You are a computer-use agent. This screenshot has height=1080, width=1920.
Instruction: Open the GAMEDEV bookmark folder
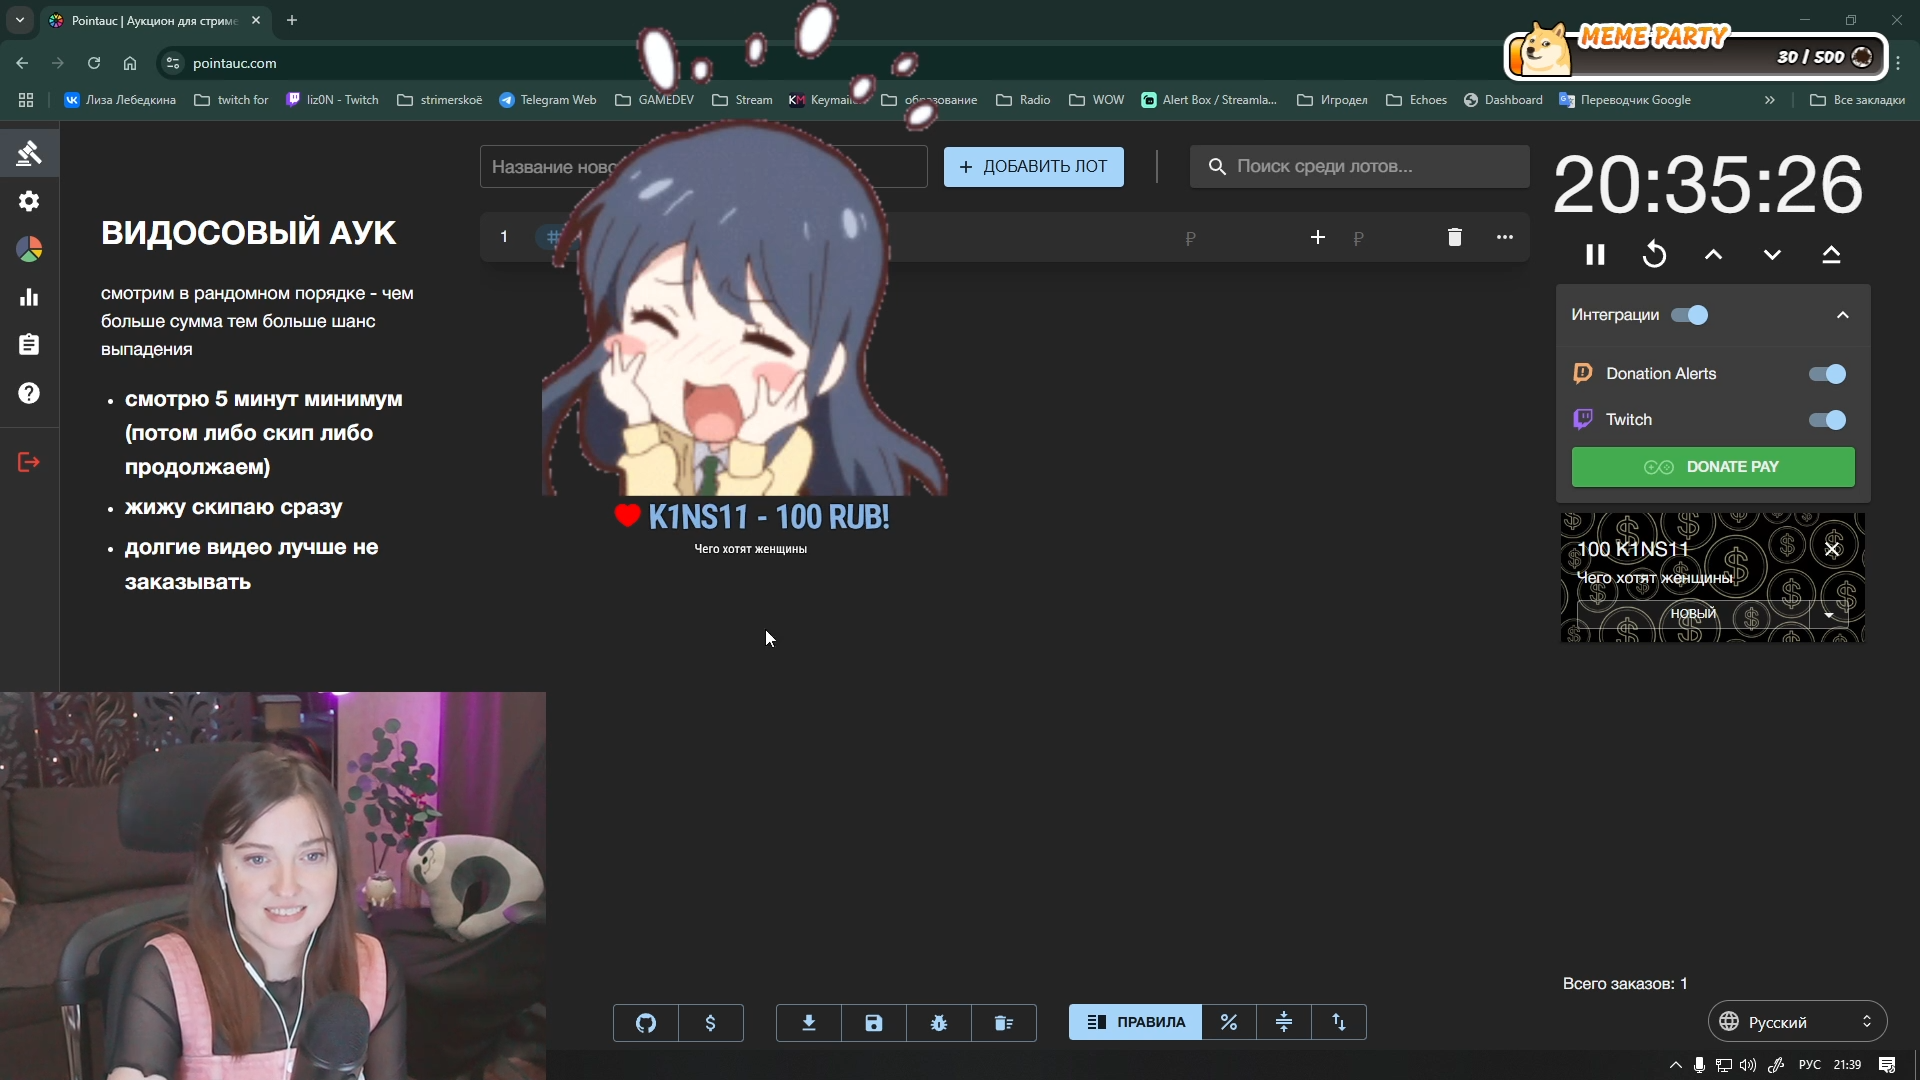(654, 100)
